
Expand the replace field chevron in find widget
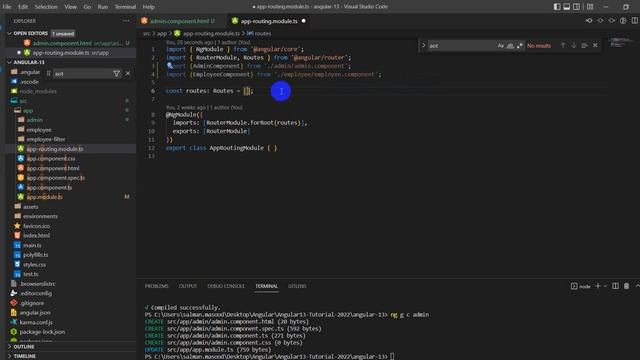424,46
